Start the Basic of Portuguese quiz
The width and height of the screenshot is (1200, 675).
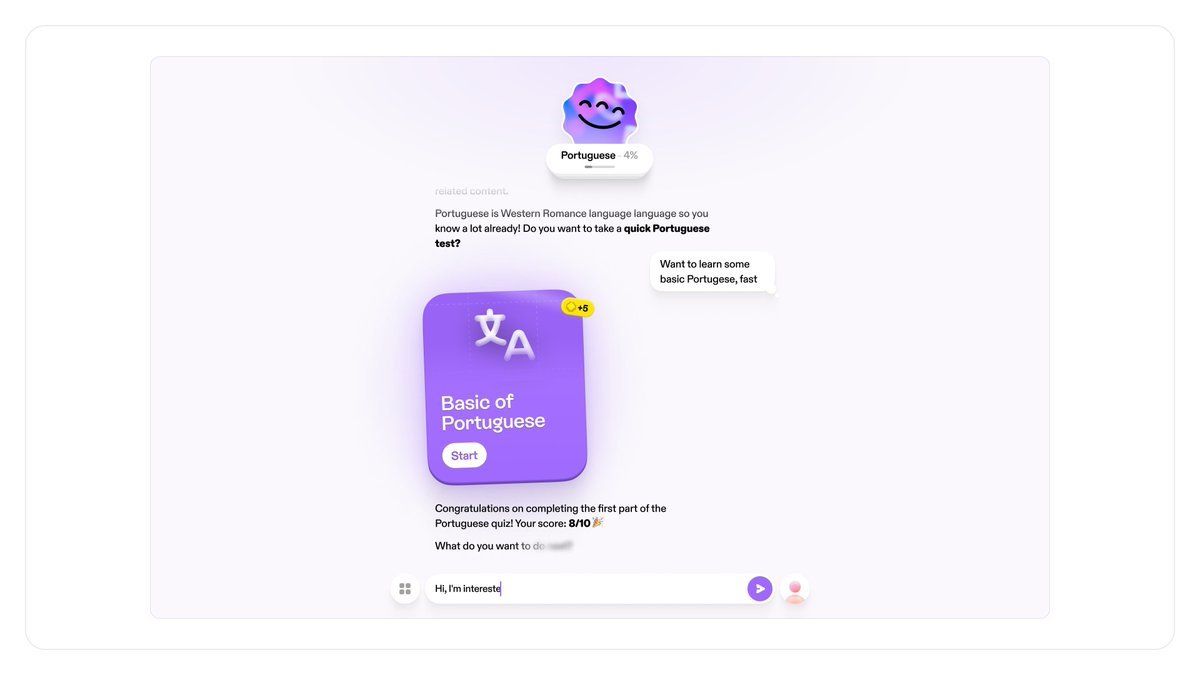464,456
